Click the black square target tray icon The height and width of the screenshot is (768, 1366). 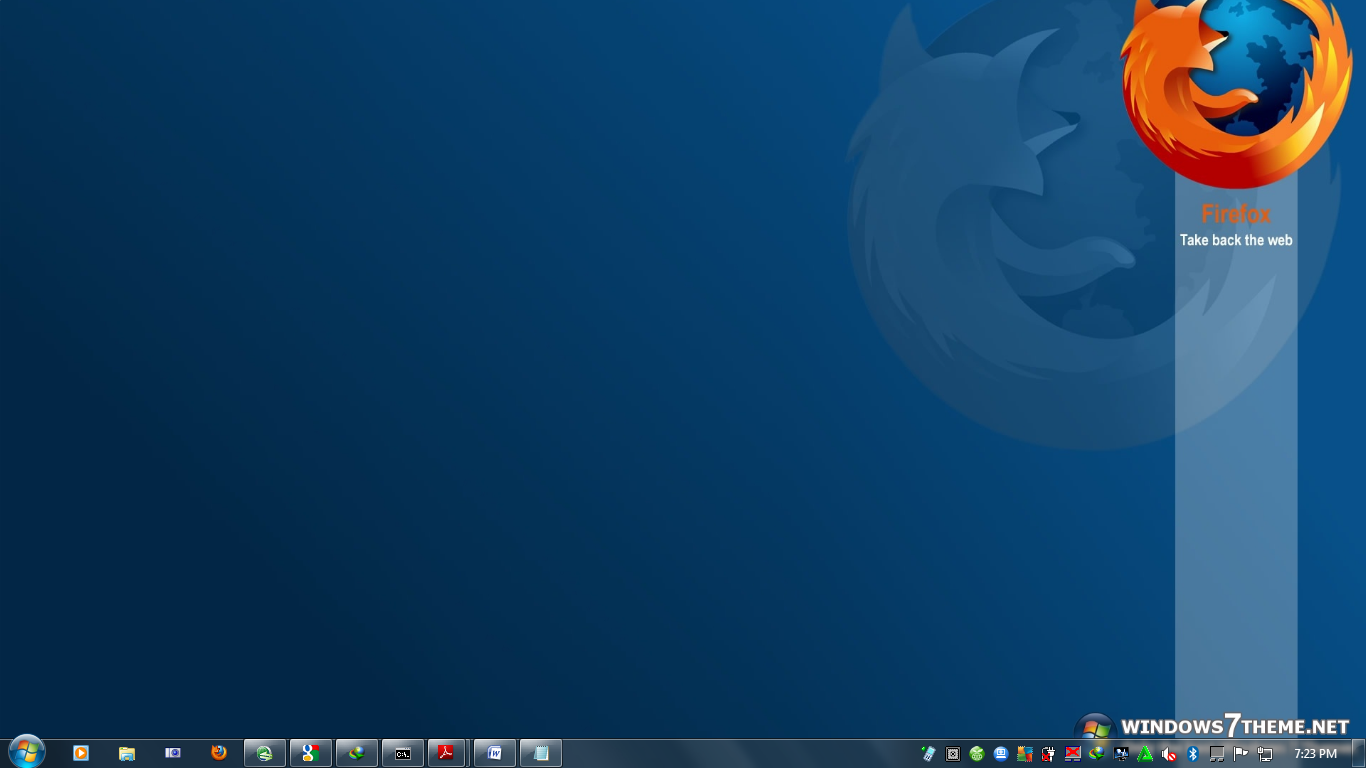953,754
